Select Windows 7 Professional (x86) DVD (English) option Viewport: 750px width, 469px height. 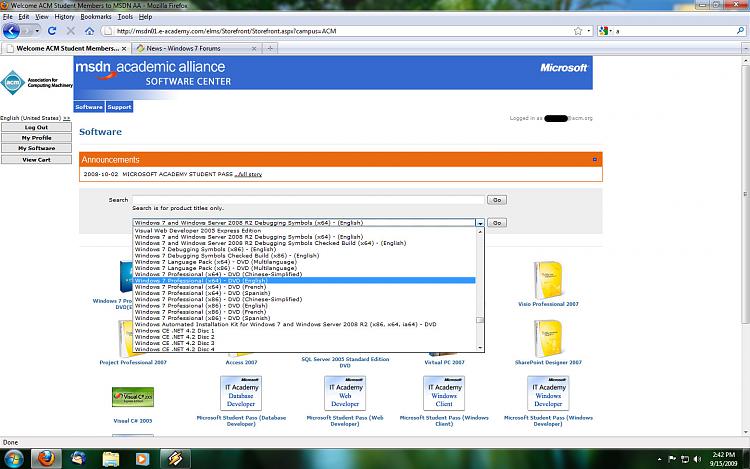tap(304, 305)
